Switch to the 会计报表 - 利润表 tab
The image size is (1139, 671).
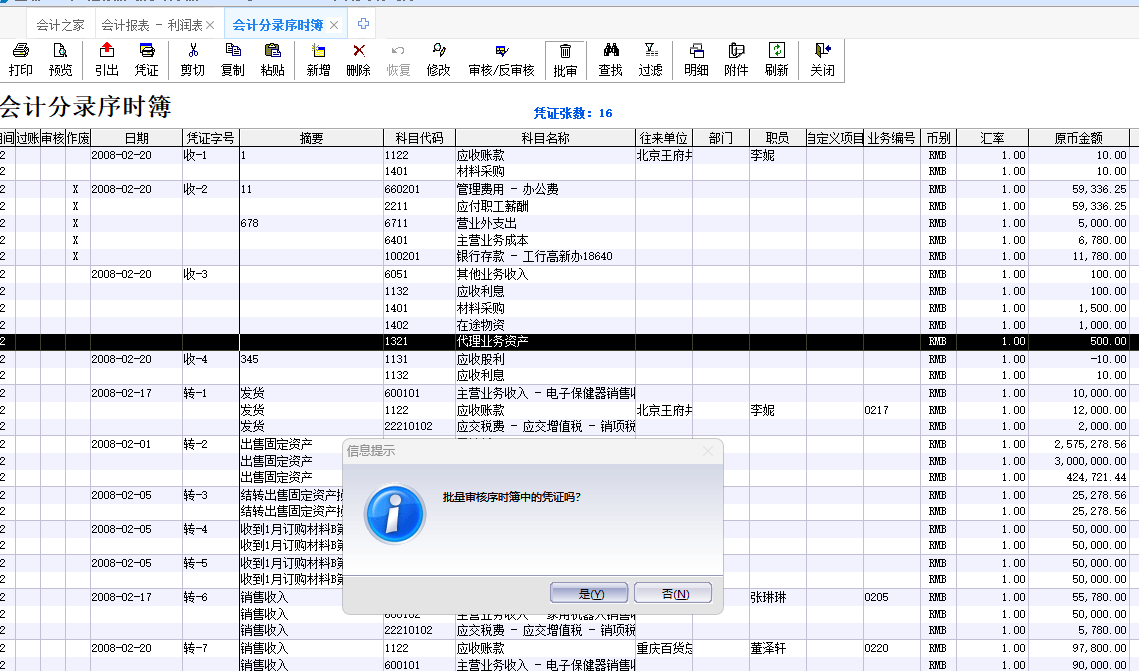pyautogui.click(x=151, y=24)
